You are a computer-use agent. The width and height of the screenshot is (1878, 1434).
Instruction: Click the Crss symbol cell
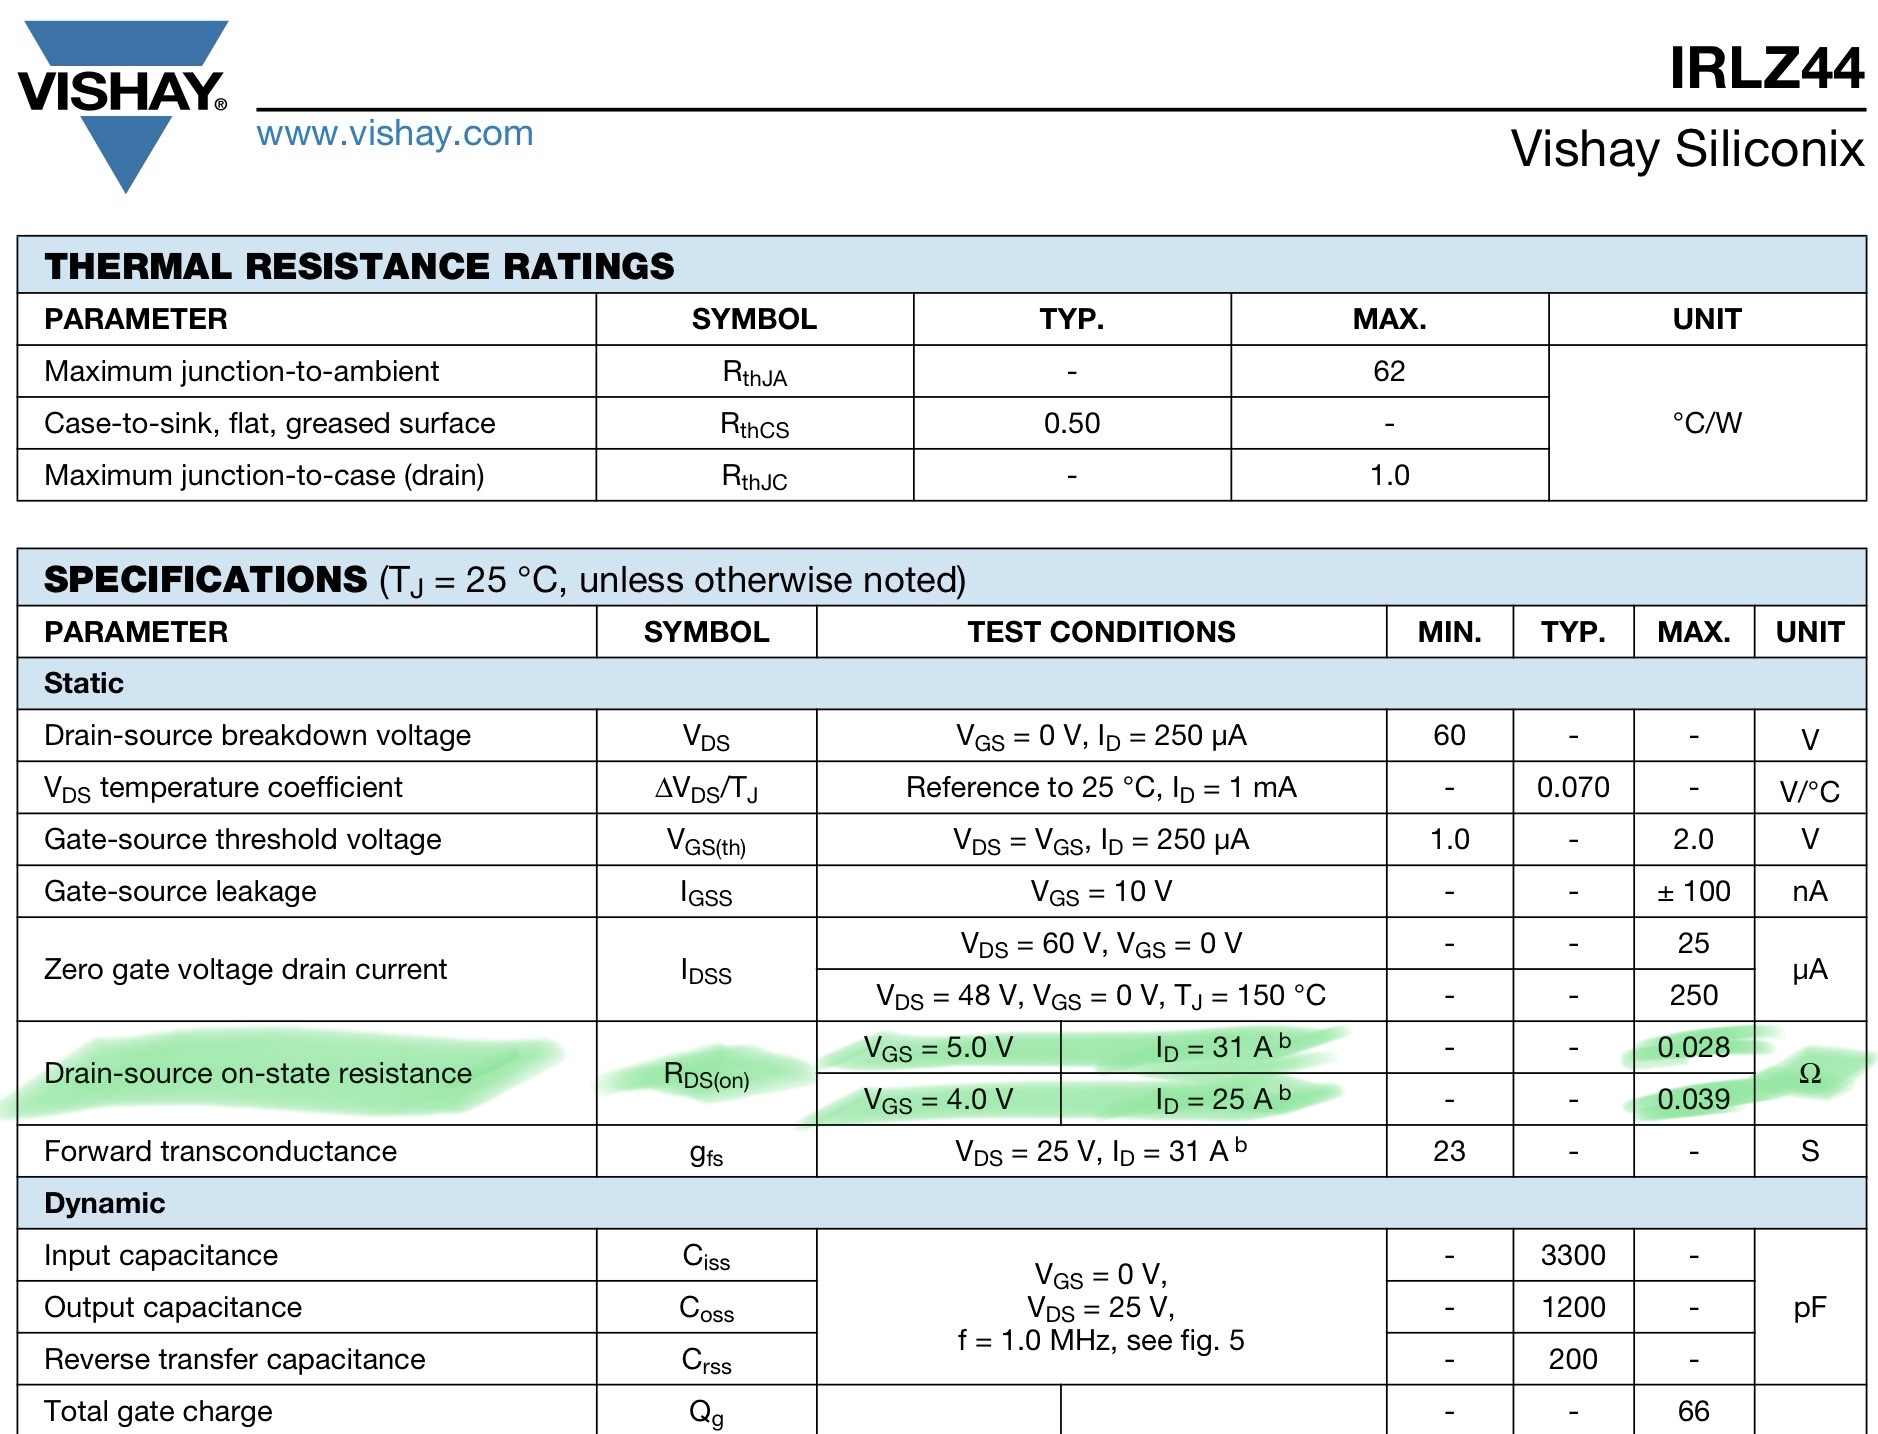pos(706,1361)
